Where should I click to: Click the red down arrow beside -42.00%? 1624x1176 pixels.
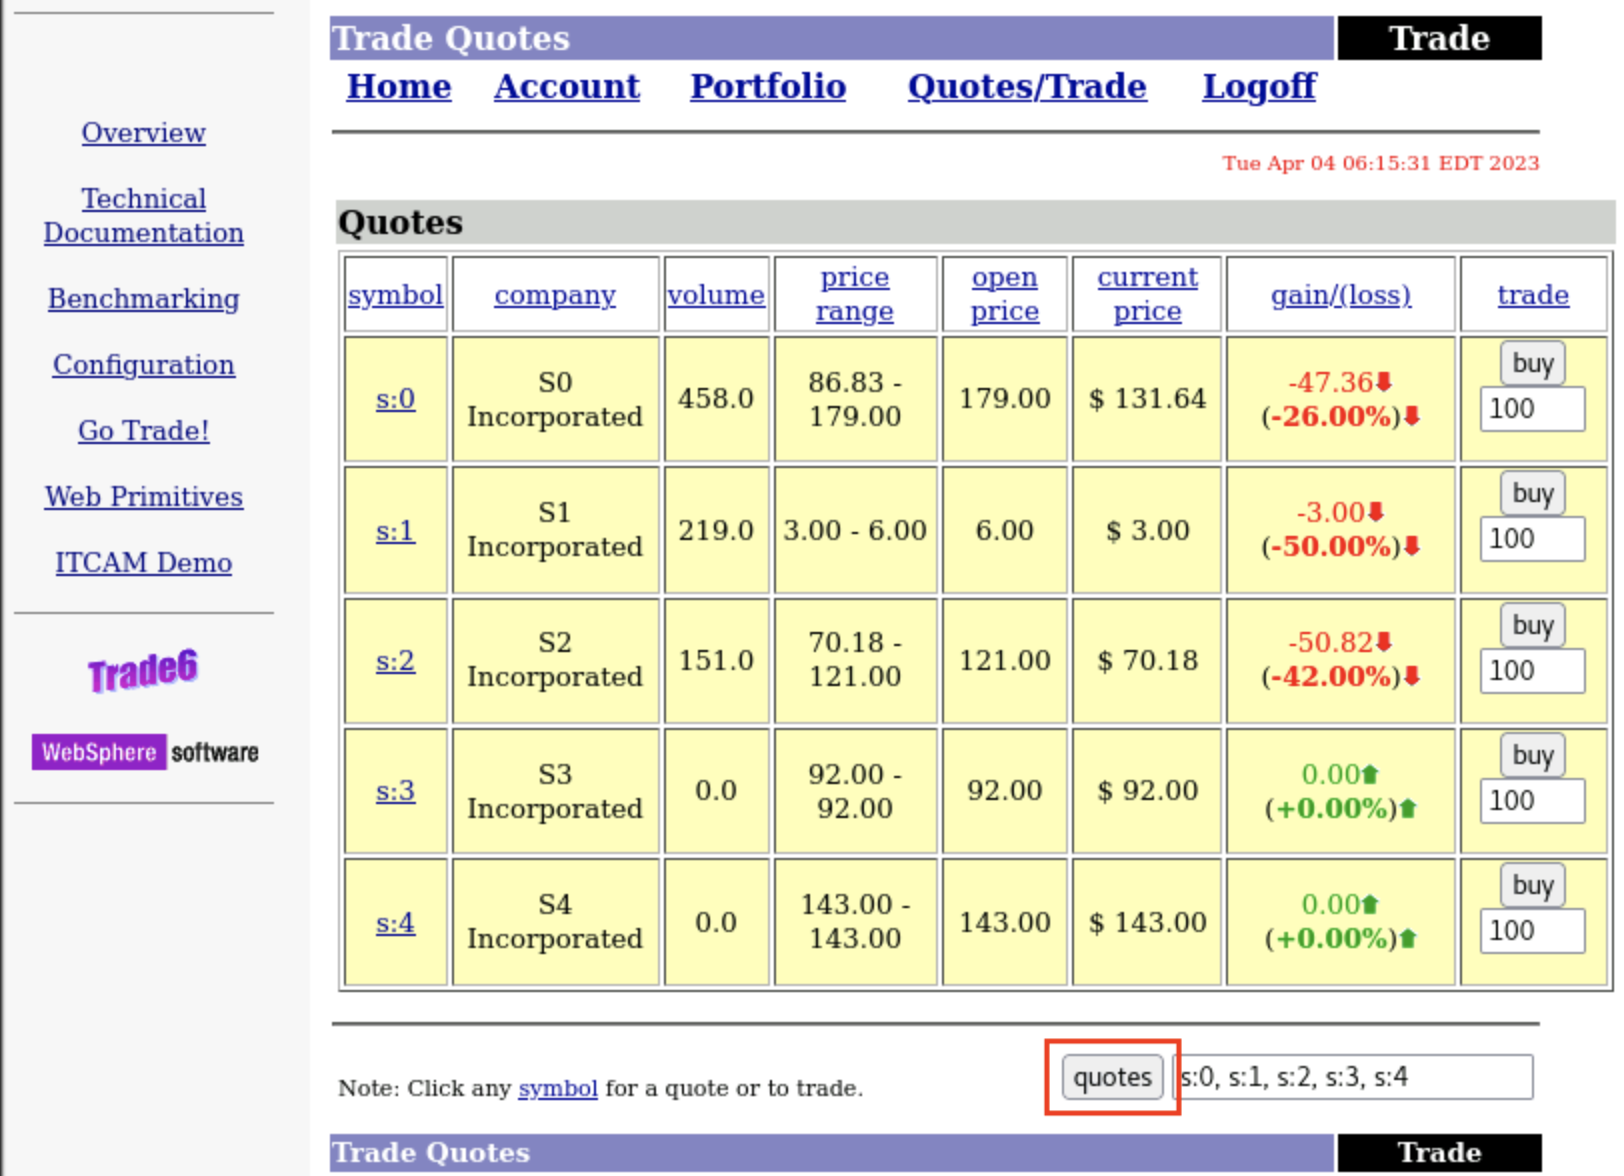click(x=1412, y=676)
